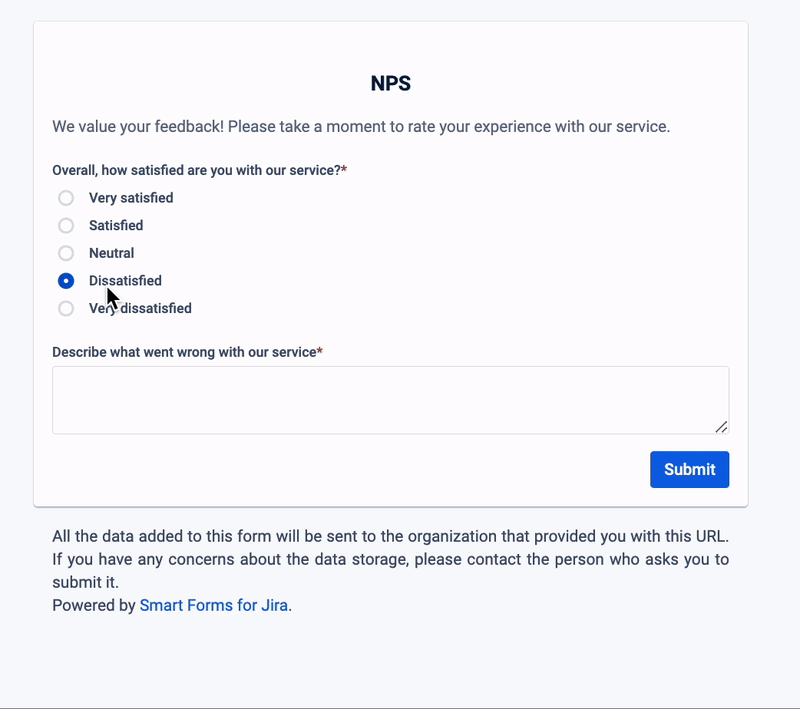
Task: Click the 'Very satisfied' label text
Action: tap(131, 198)
